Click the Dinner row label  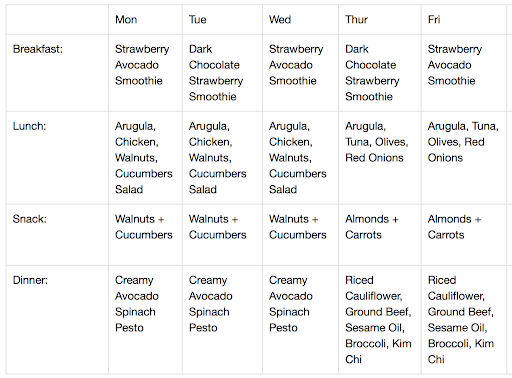tap(30, 280)
